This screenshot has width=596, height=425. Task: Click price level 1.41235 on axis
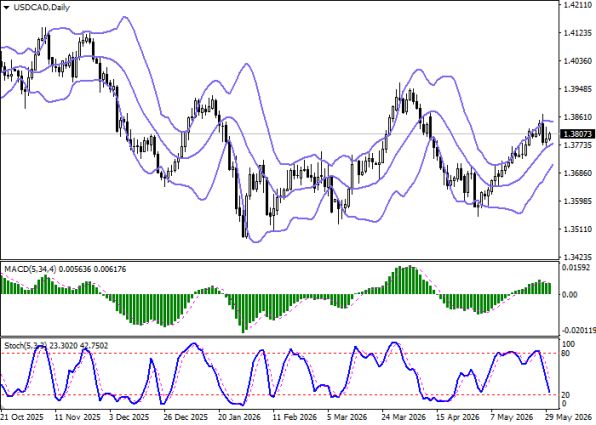pos(577,33)
